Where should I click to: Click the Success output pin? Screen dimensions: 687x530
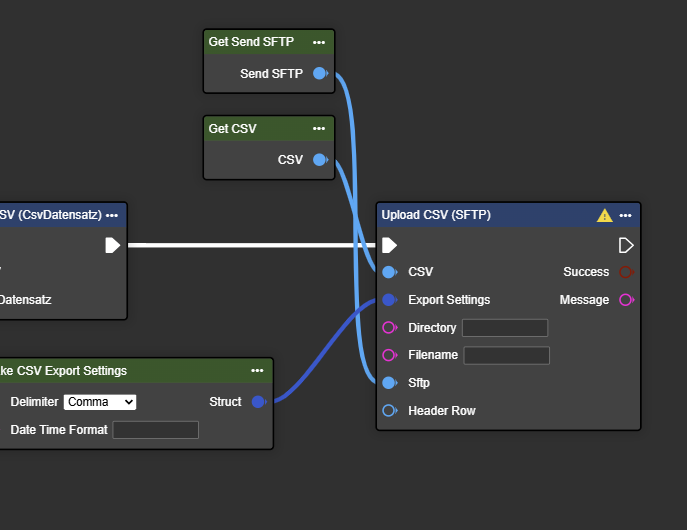pos(626,272)
